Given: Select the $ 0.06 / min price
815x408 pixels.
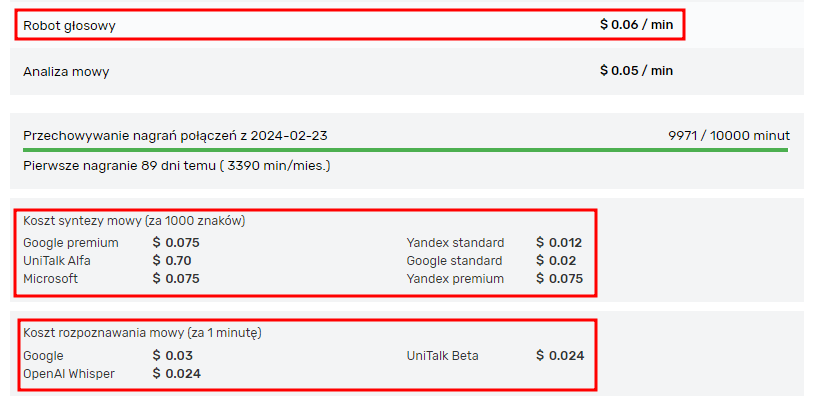Looking at the screenshot, I should click(x=636, y=24).
